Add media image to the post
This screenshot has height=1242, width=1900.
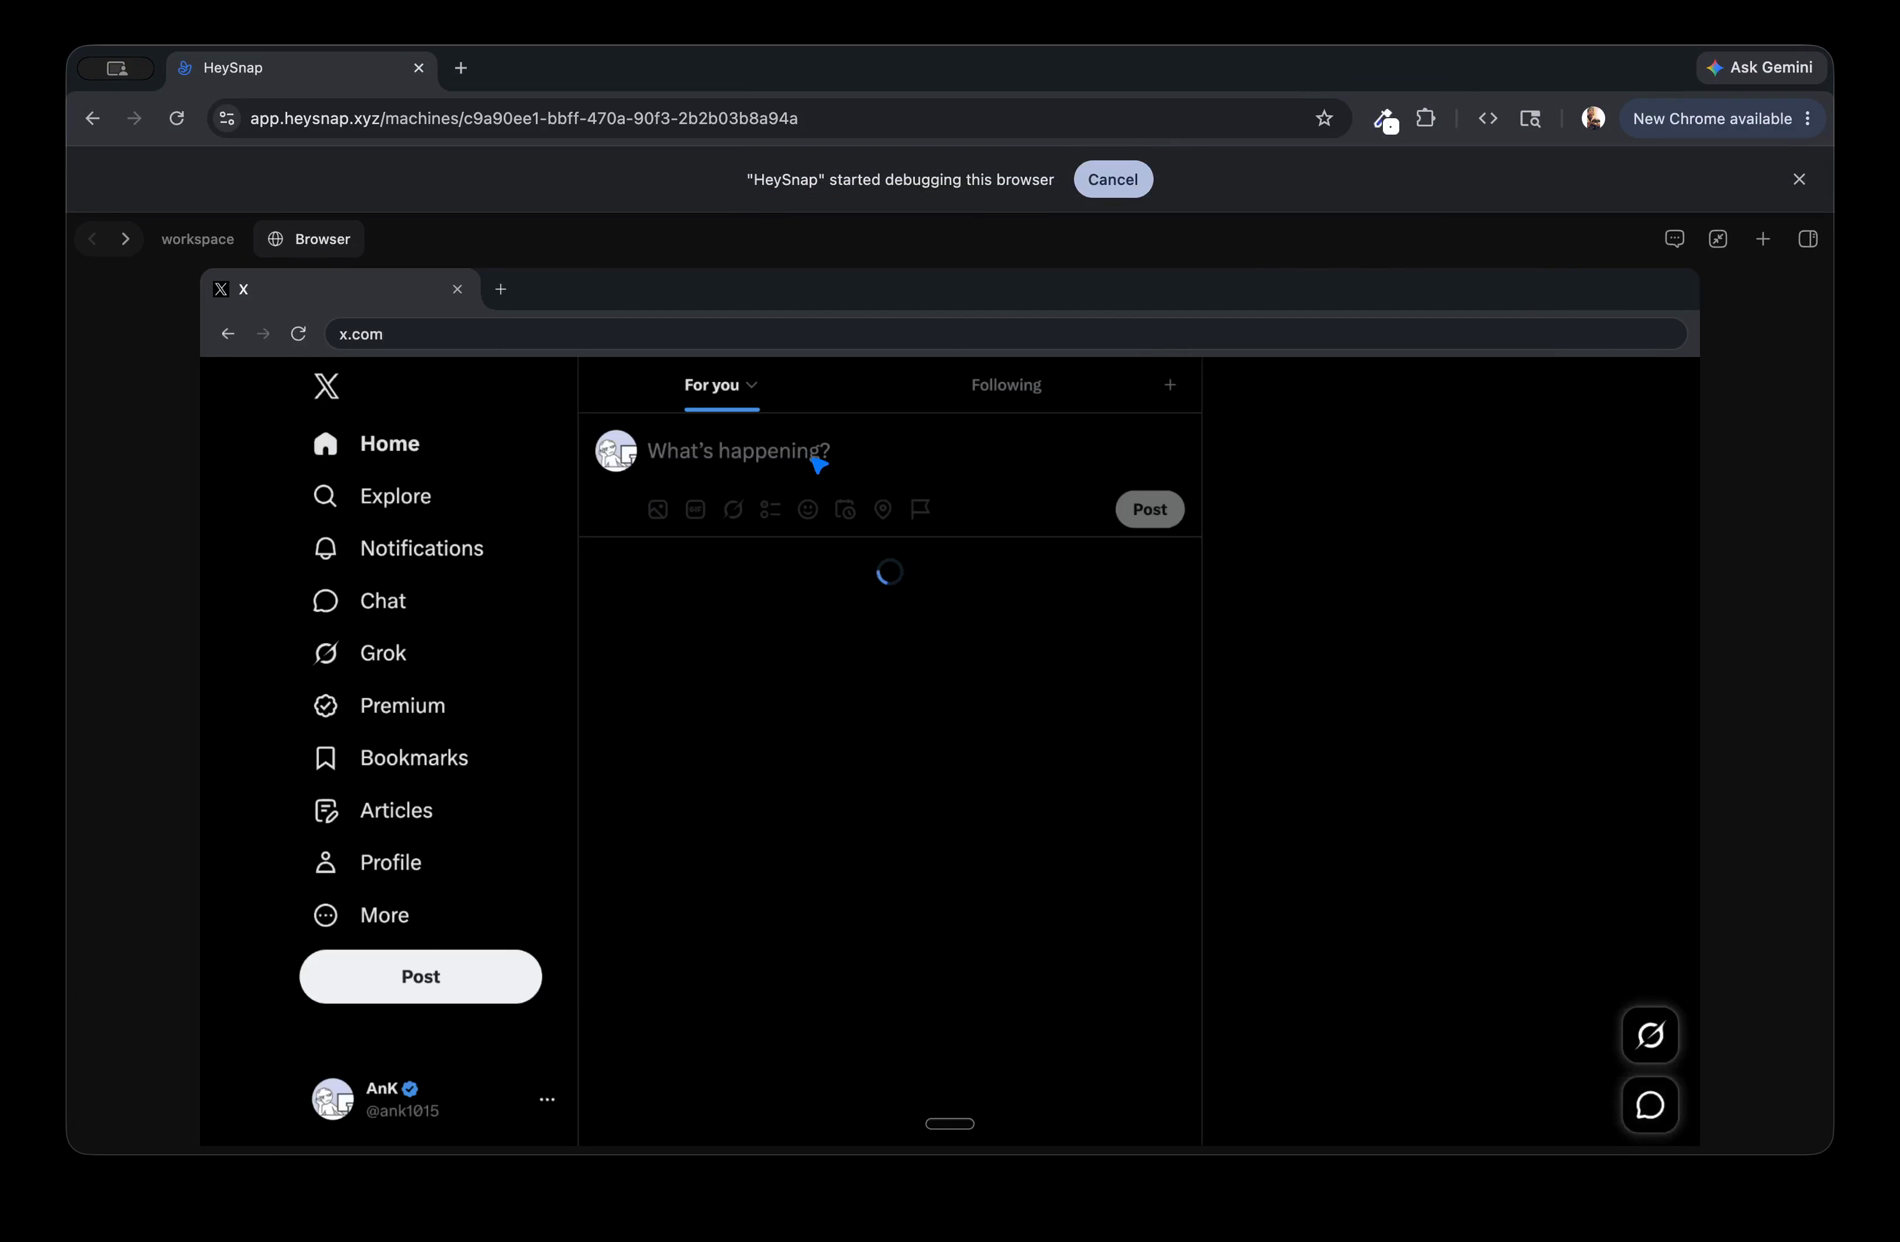tap(658, 510)
